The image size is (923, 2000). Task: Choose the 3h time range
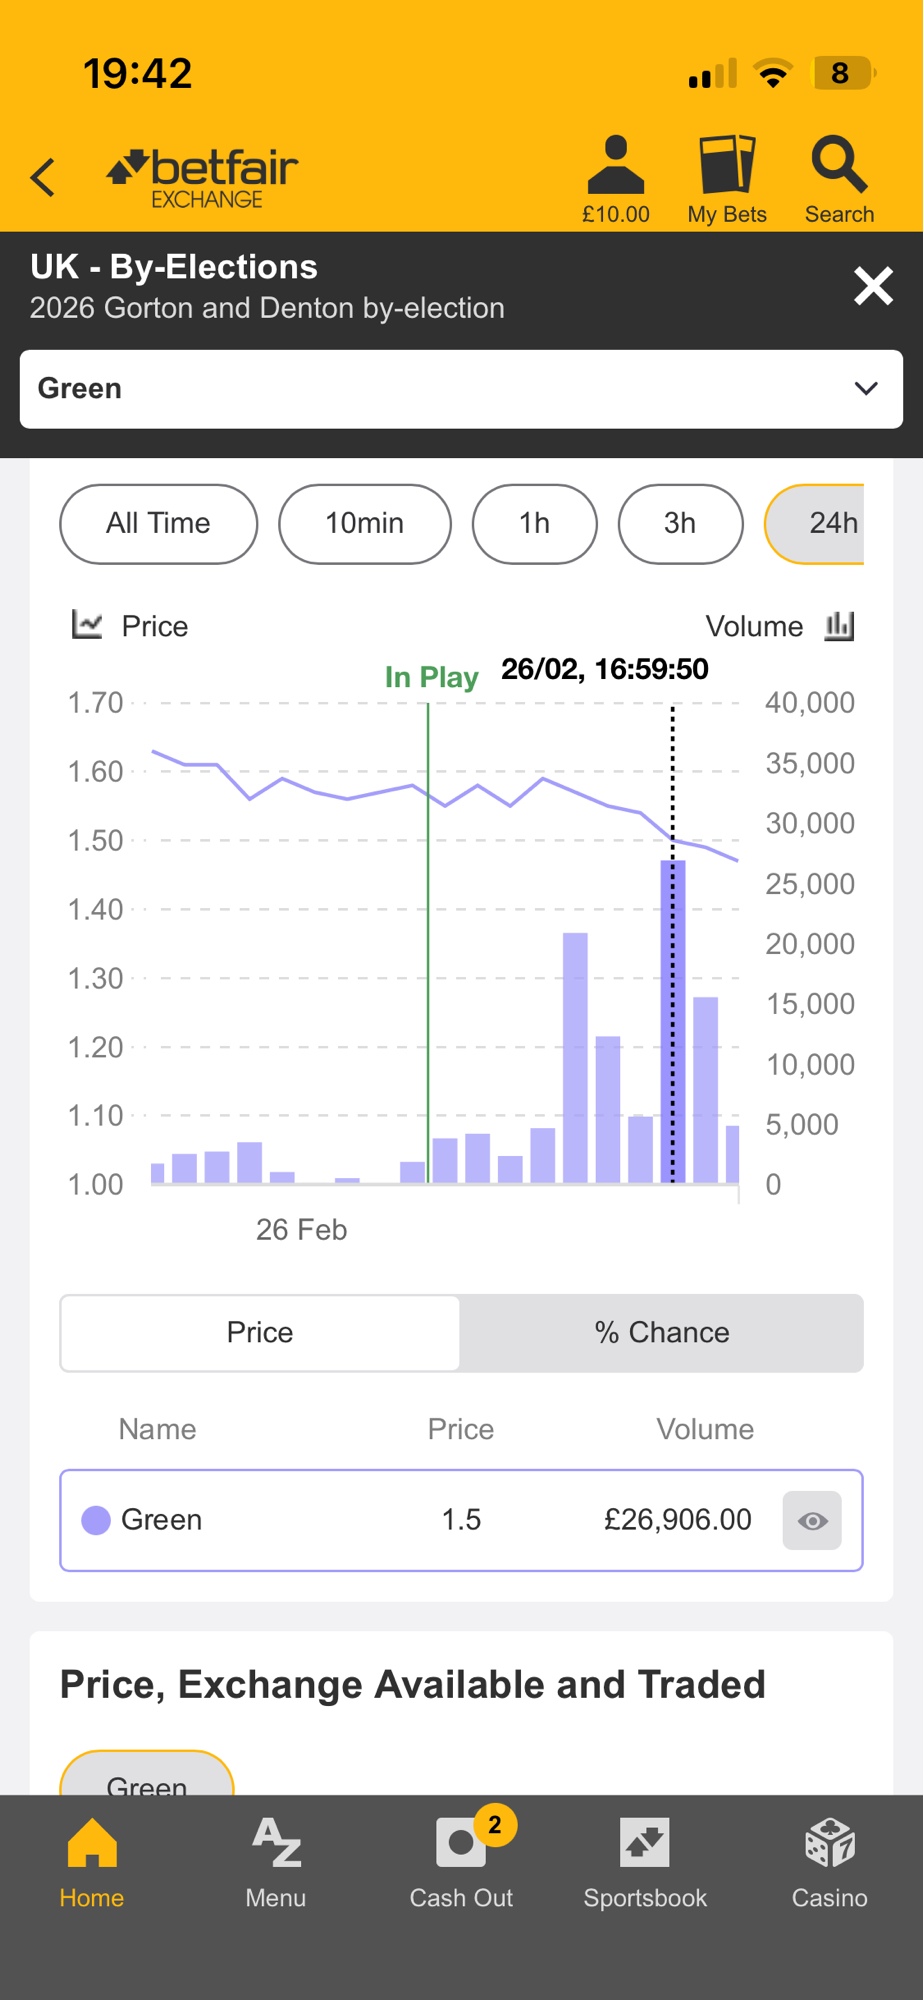tap(680, 524)
